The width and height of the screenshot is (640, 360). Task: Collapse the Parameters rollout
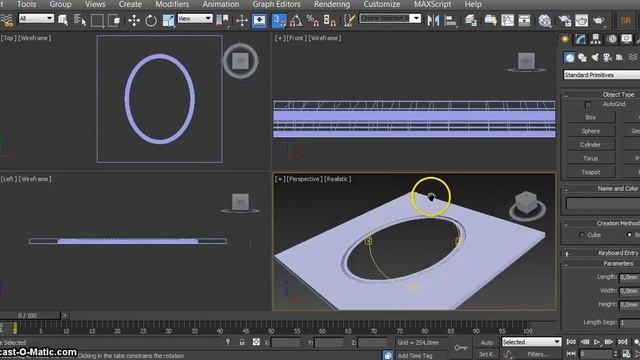coord(566,265)
